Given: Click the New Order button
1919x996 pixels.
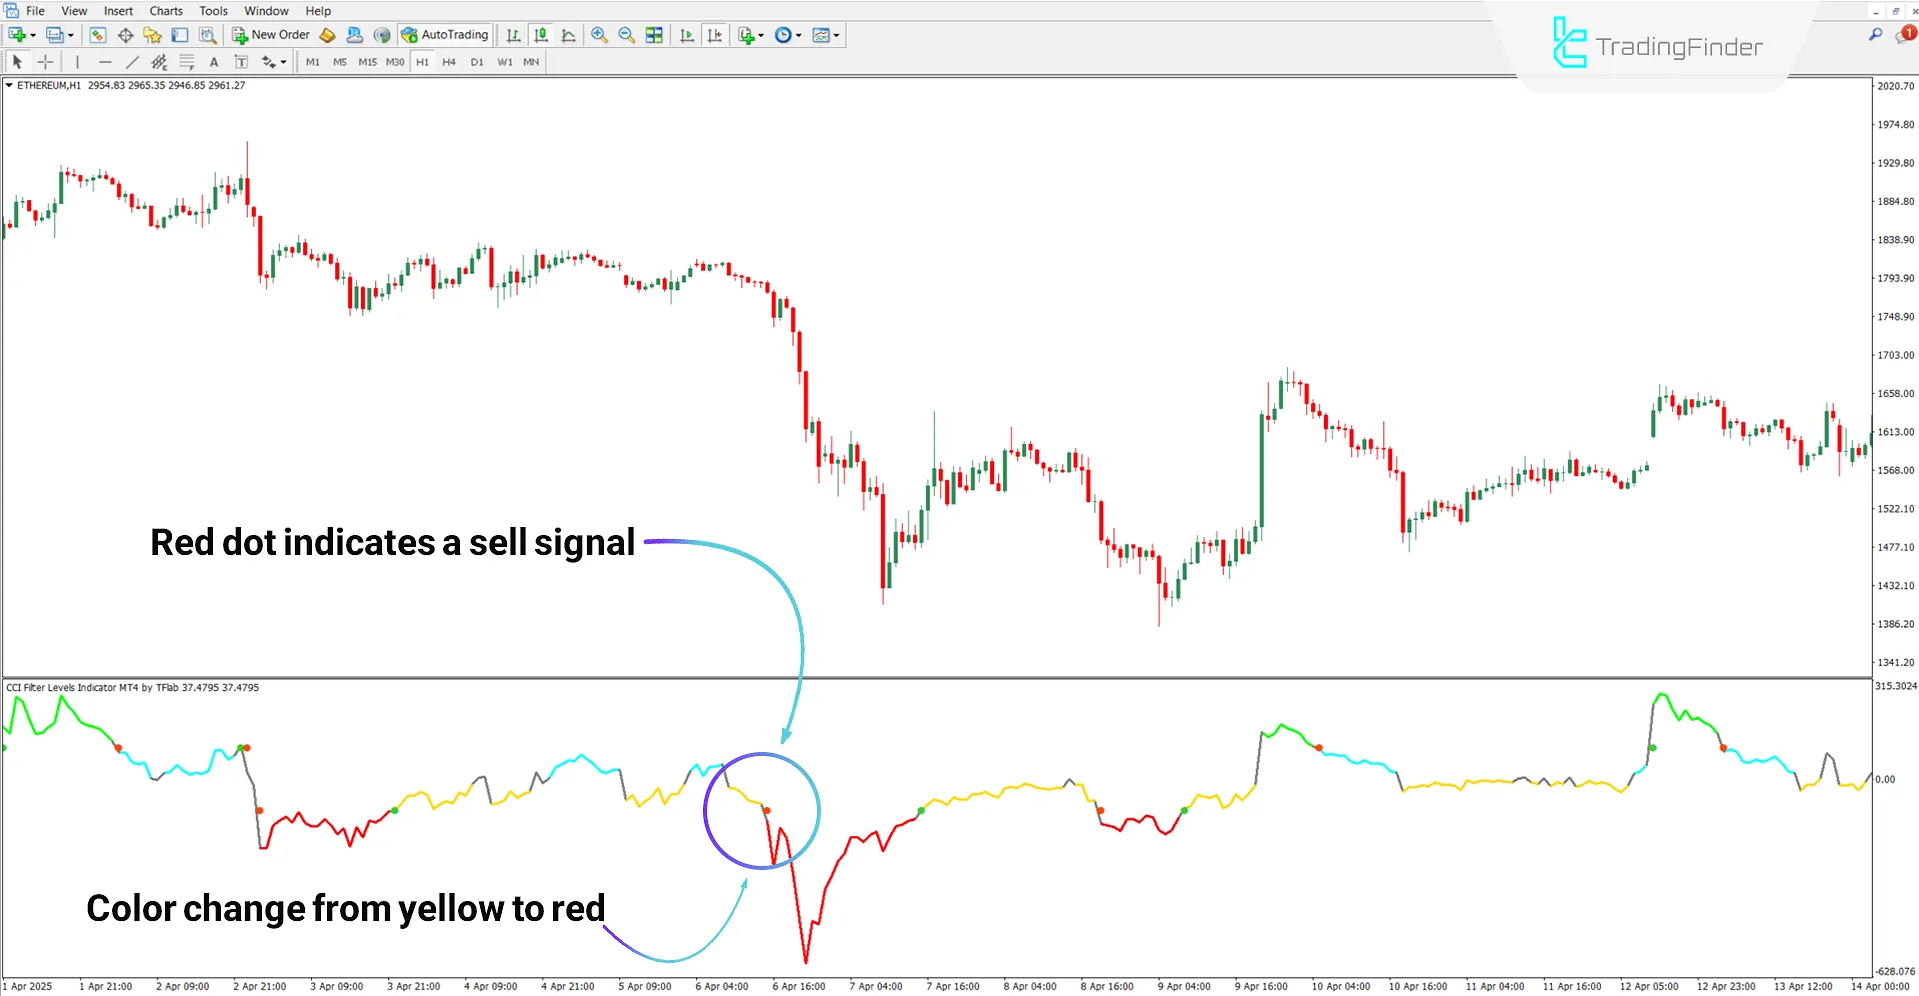Looking at the screenshot, I should tap(270, 34).
